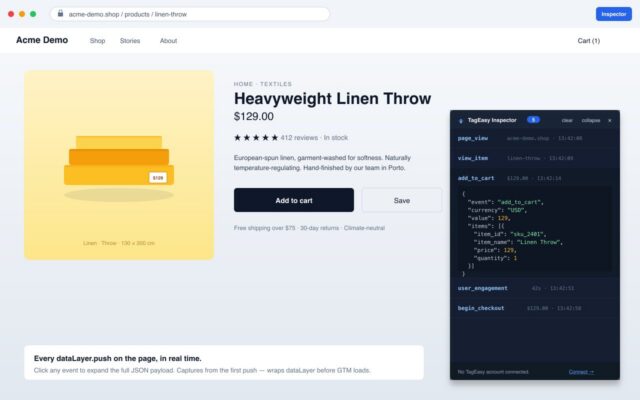Click the TagEasy Inspector logo icon
The width and height of the screenshot is (640, 400).
pos(461,121)
